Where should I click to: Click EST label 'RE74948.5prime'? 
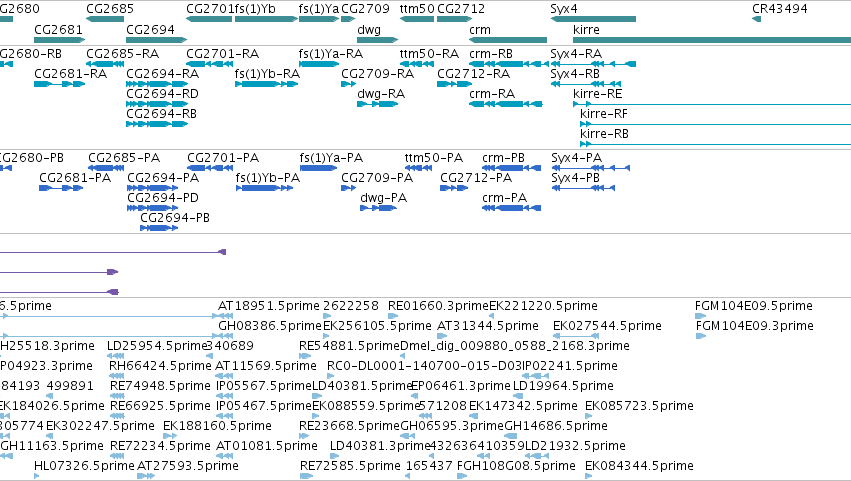coord(160,386)
